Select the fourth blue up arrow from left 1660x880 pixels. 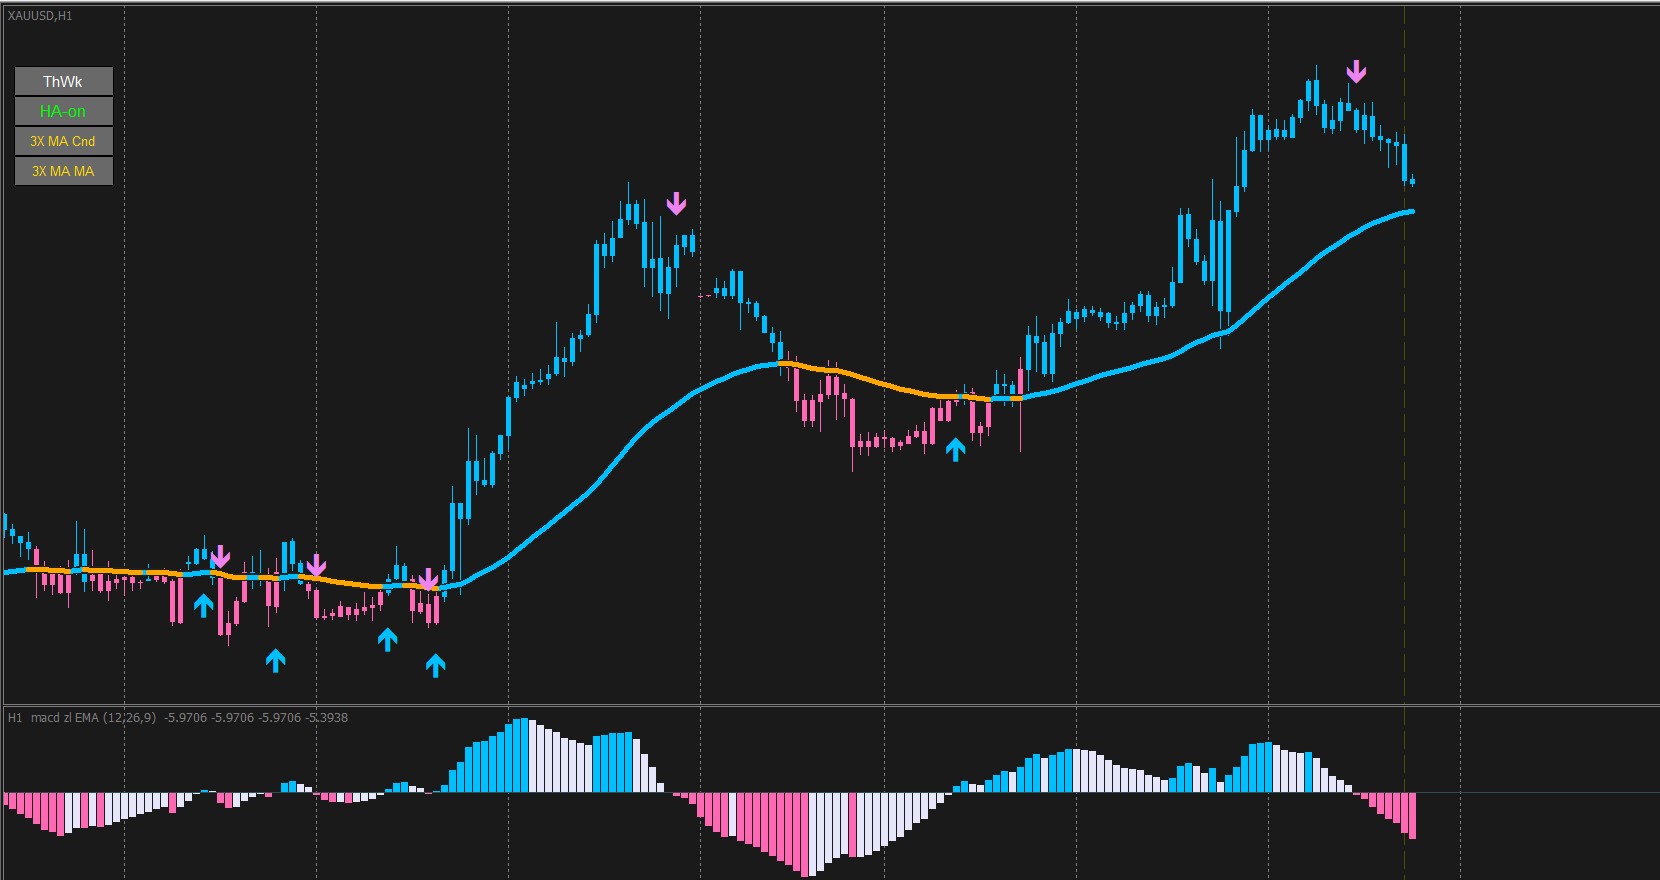click(435, 665)
